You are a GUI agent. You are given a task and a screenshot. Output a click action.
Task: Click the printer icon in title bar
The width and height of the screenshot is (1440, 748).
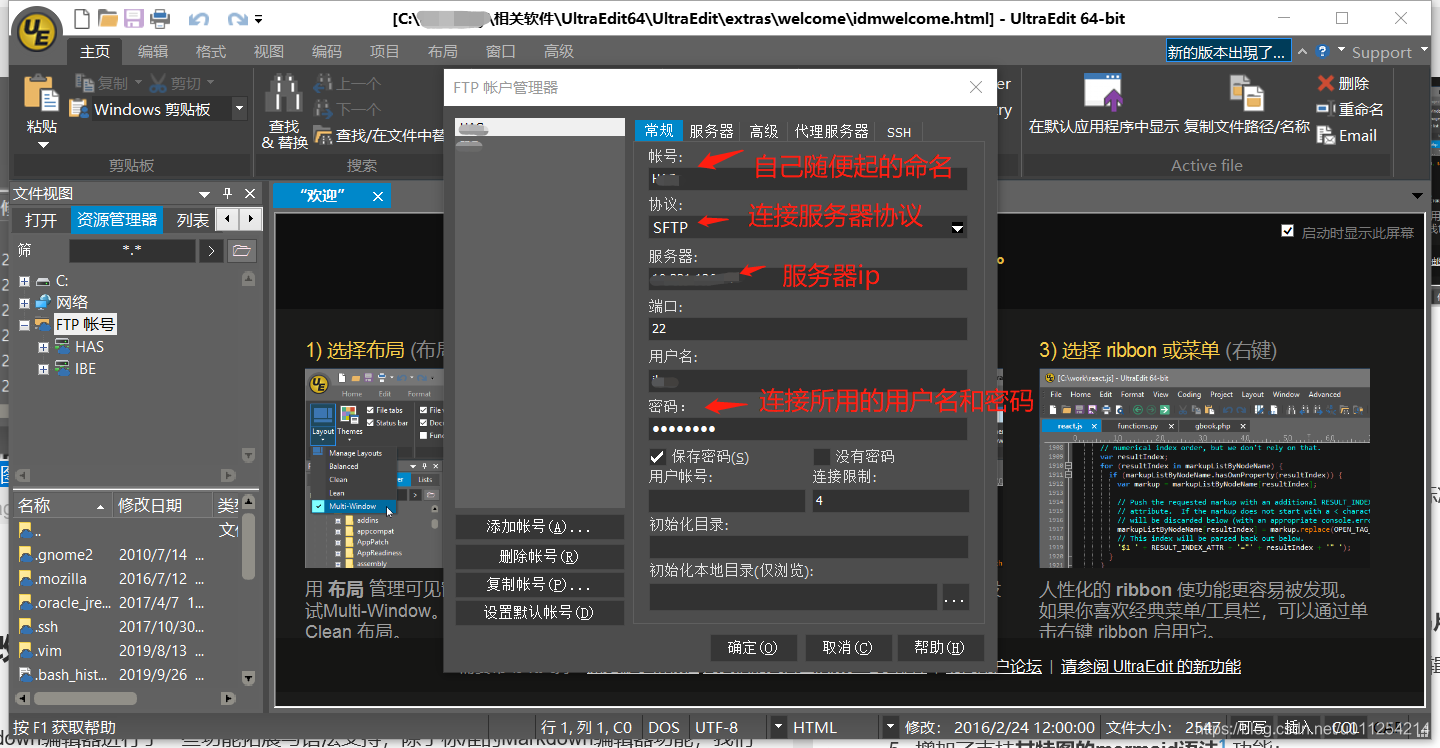click(x=160, y=18)
